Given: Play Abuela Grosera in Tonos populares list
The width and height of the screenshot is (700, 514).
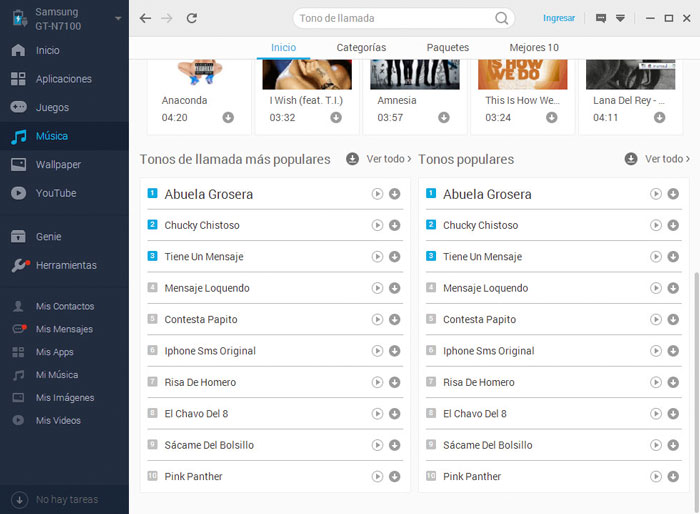Looking at the screenshot, I should pos(656,194).
